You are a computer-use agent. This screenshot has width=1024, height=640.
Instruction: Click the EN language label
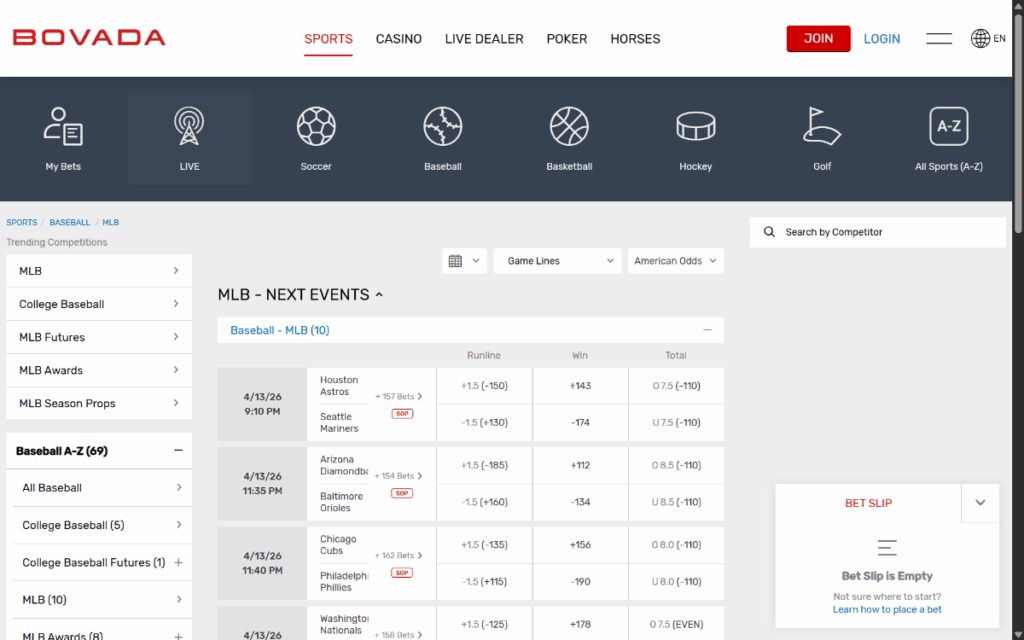pyautogui.click(x=999, y=39)
